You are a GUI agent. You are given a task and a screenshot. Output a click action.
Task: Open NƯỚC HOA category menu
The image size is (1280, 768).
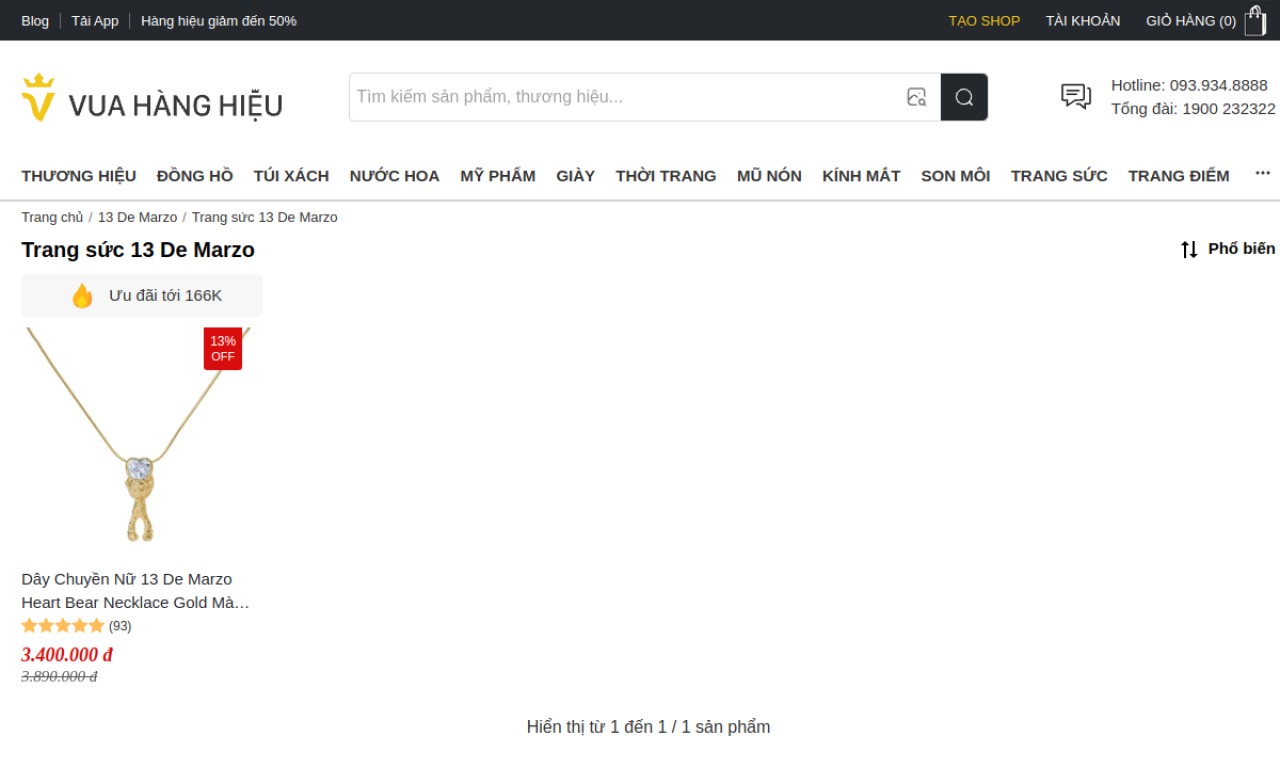click(394, 176)
